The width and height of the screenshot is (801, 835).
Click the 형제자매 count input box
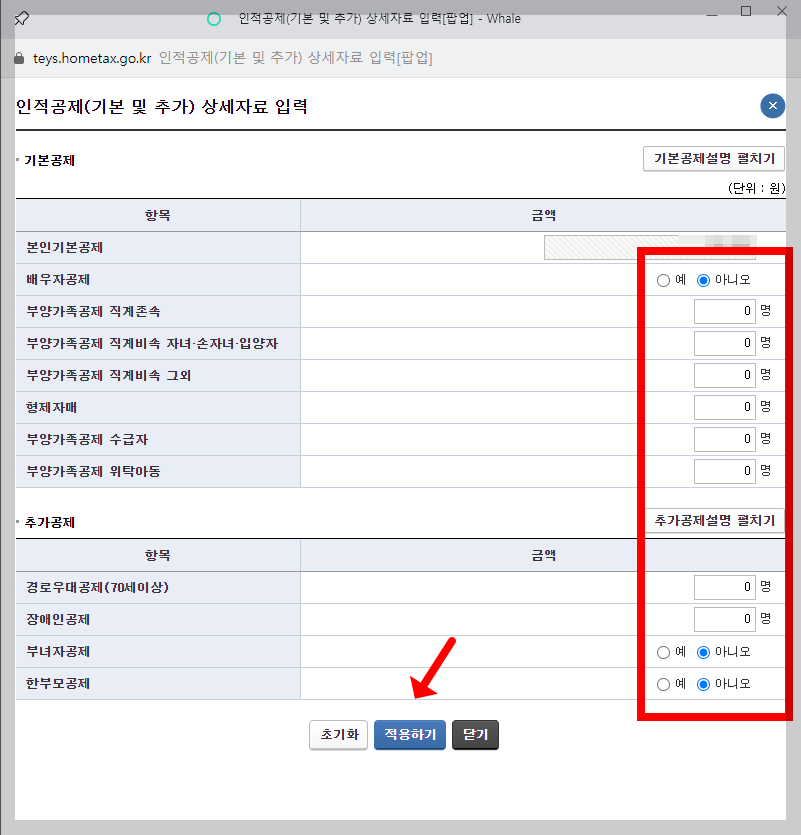coord(723,407)
